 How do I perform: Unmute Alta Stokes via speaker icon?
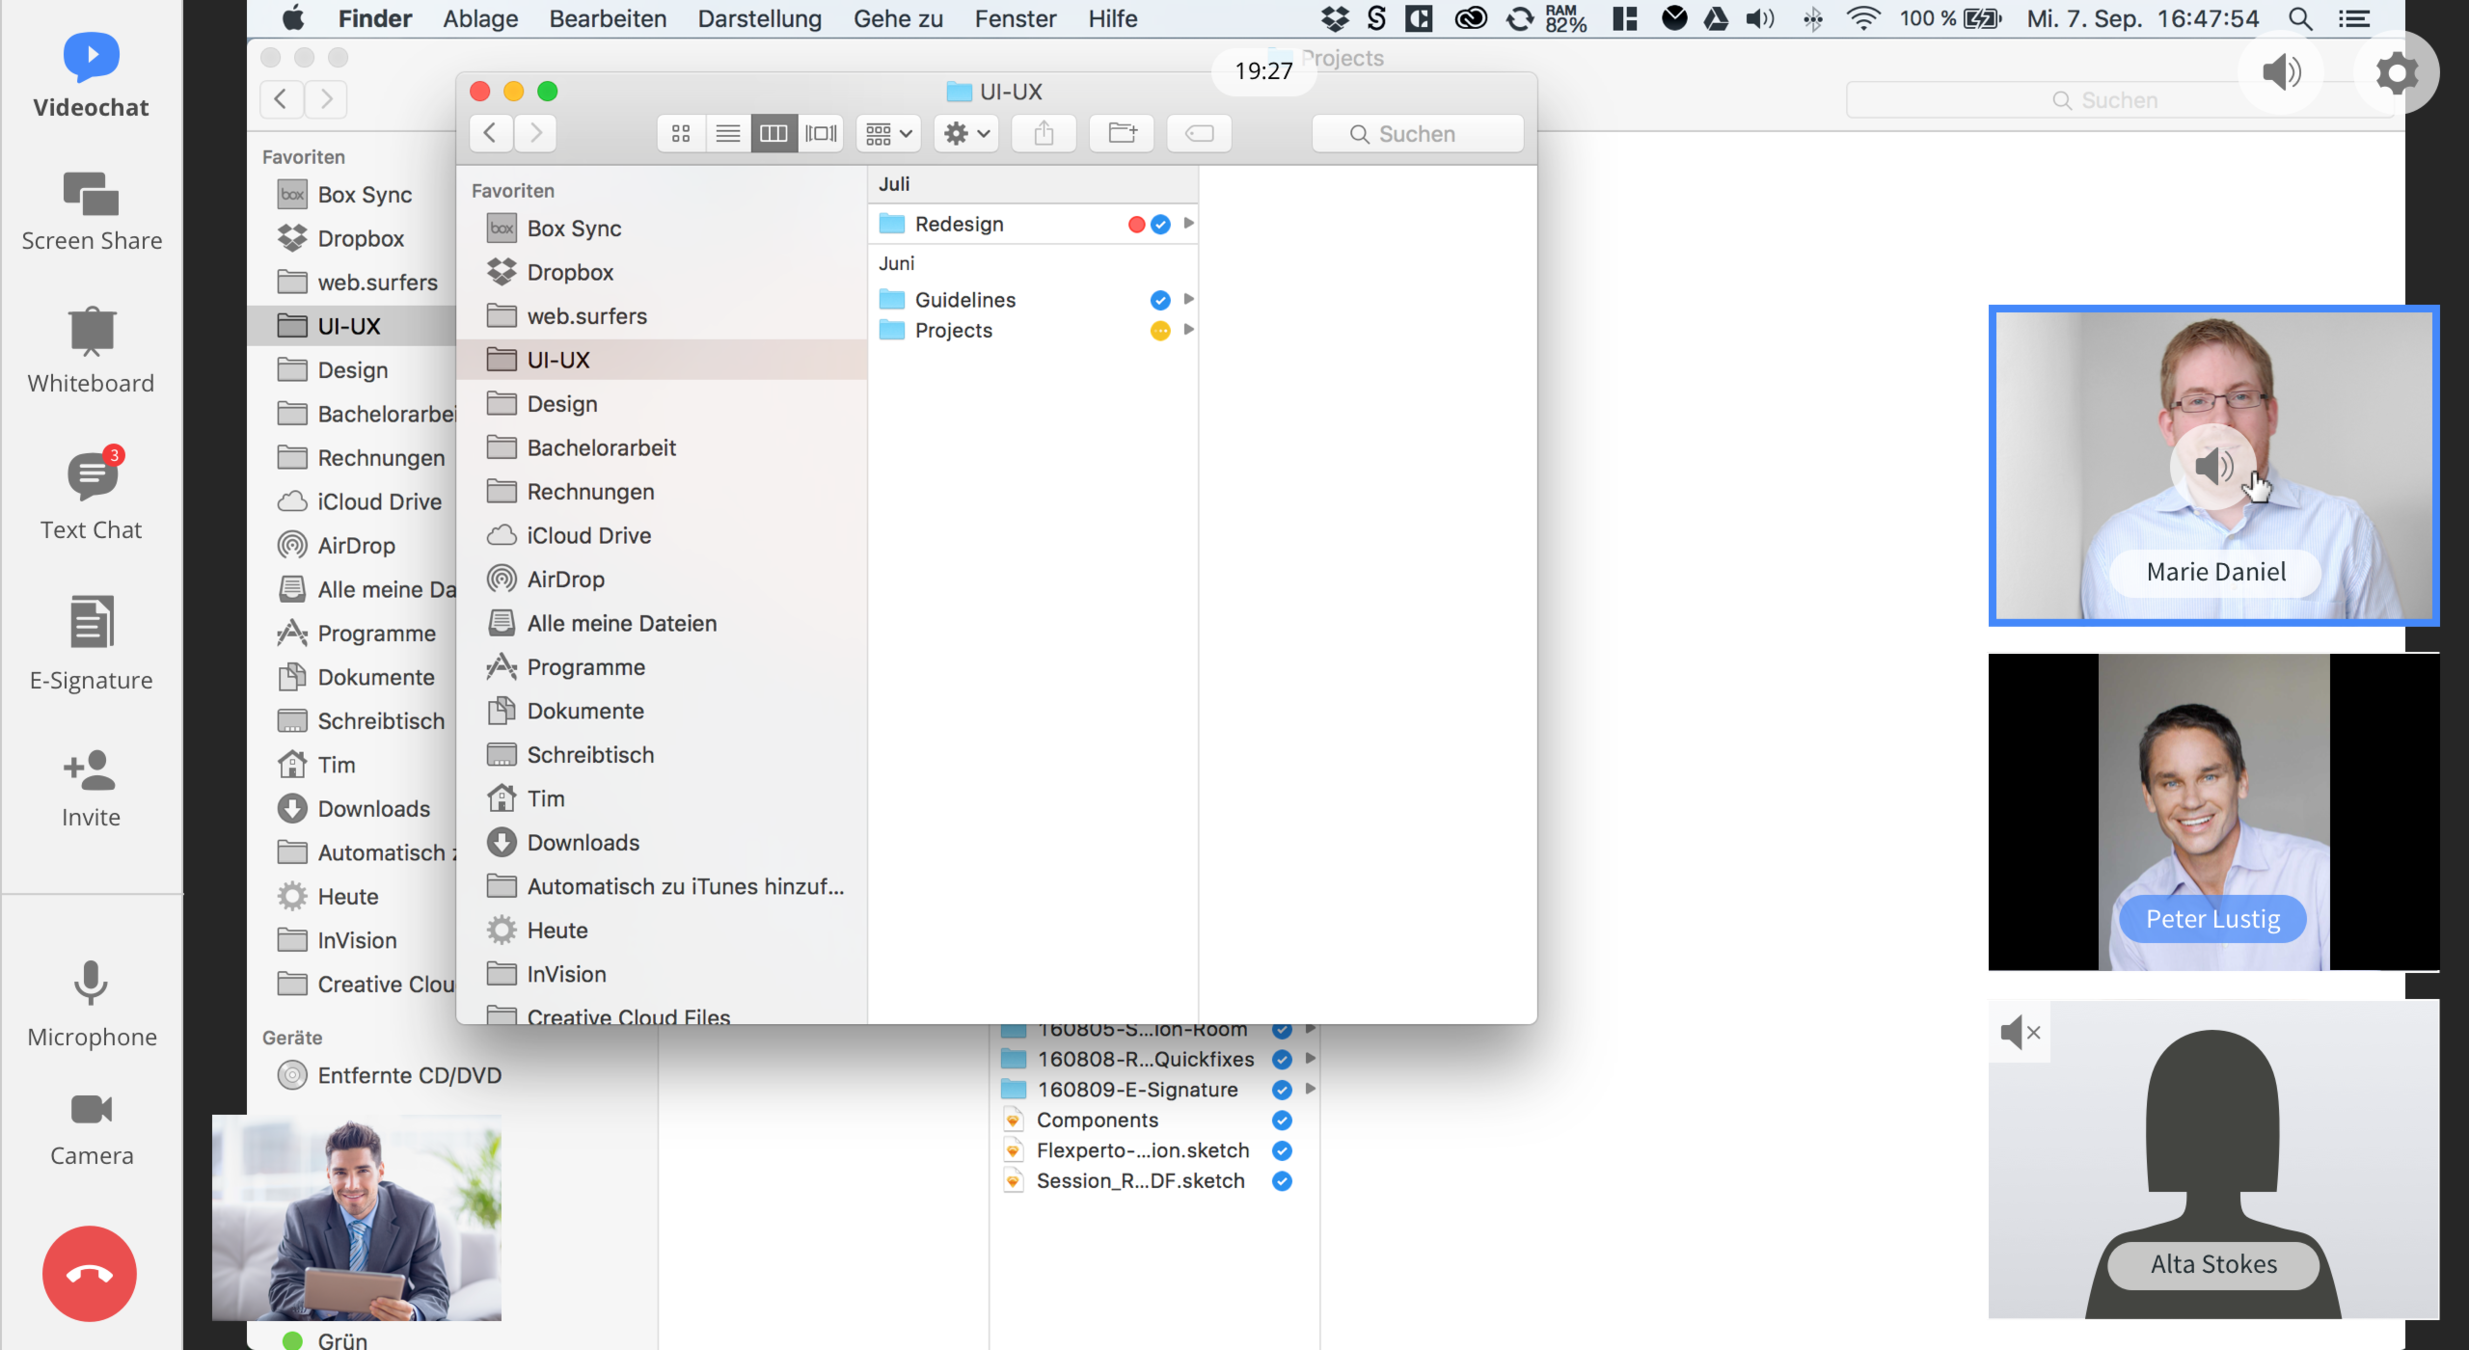pyautogui.click(x=2020, y=1032)
